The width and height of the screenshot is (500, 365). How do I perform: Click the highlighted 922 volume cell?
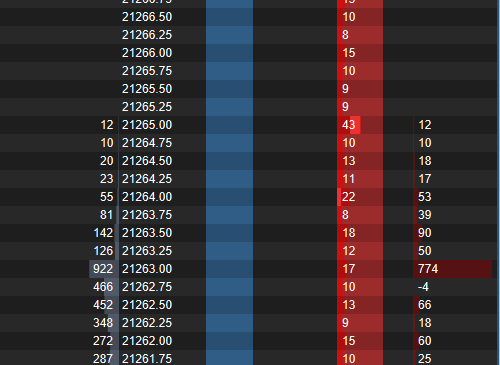point(103,269)
